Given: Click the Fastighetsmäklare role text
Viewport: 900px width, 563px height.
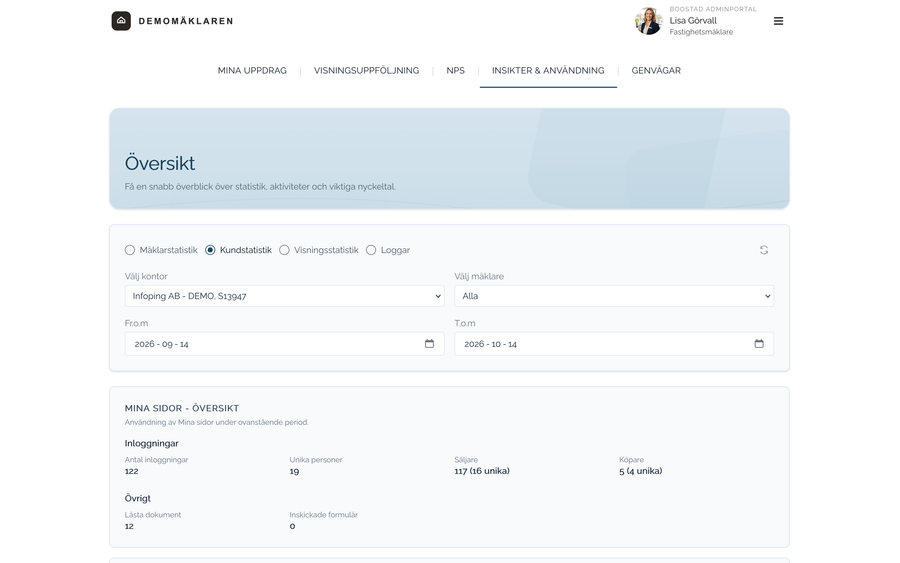Looking at the screenshot, I should tap(701, 32).
